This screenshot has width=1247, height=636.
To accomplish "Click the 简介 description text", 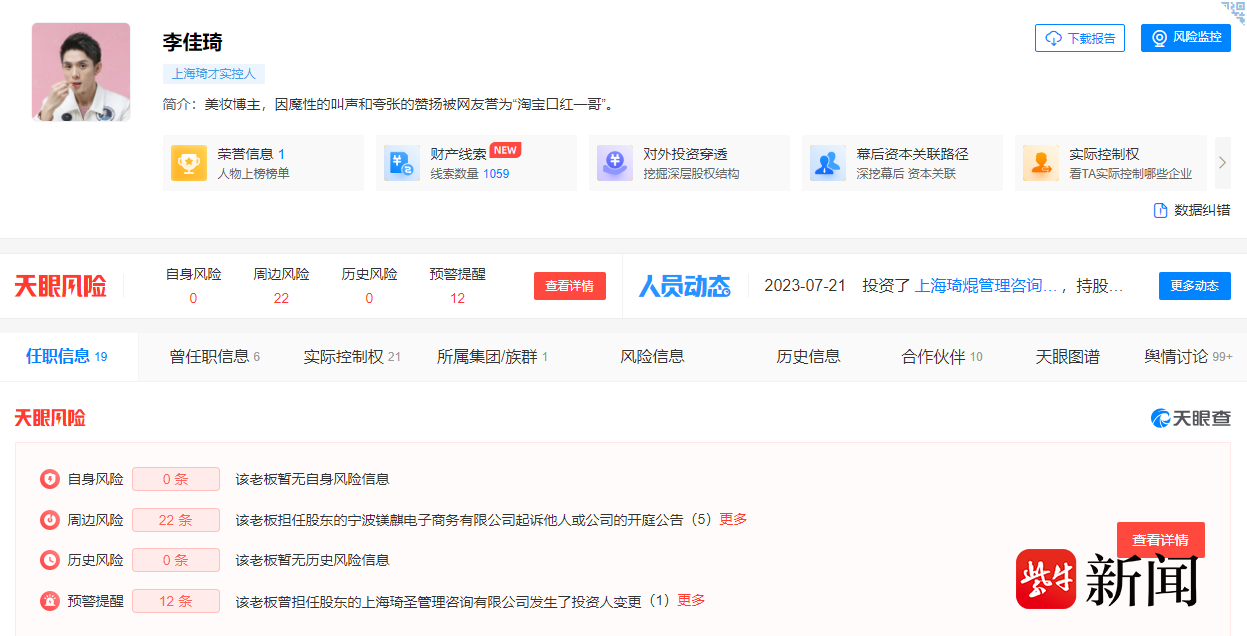I will coord(388,104).
